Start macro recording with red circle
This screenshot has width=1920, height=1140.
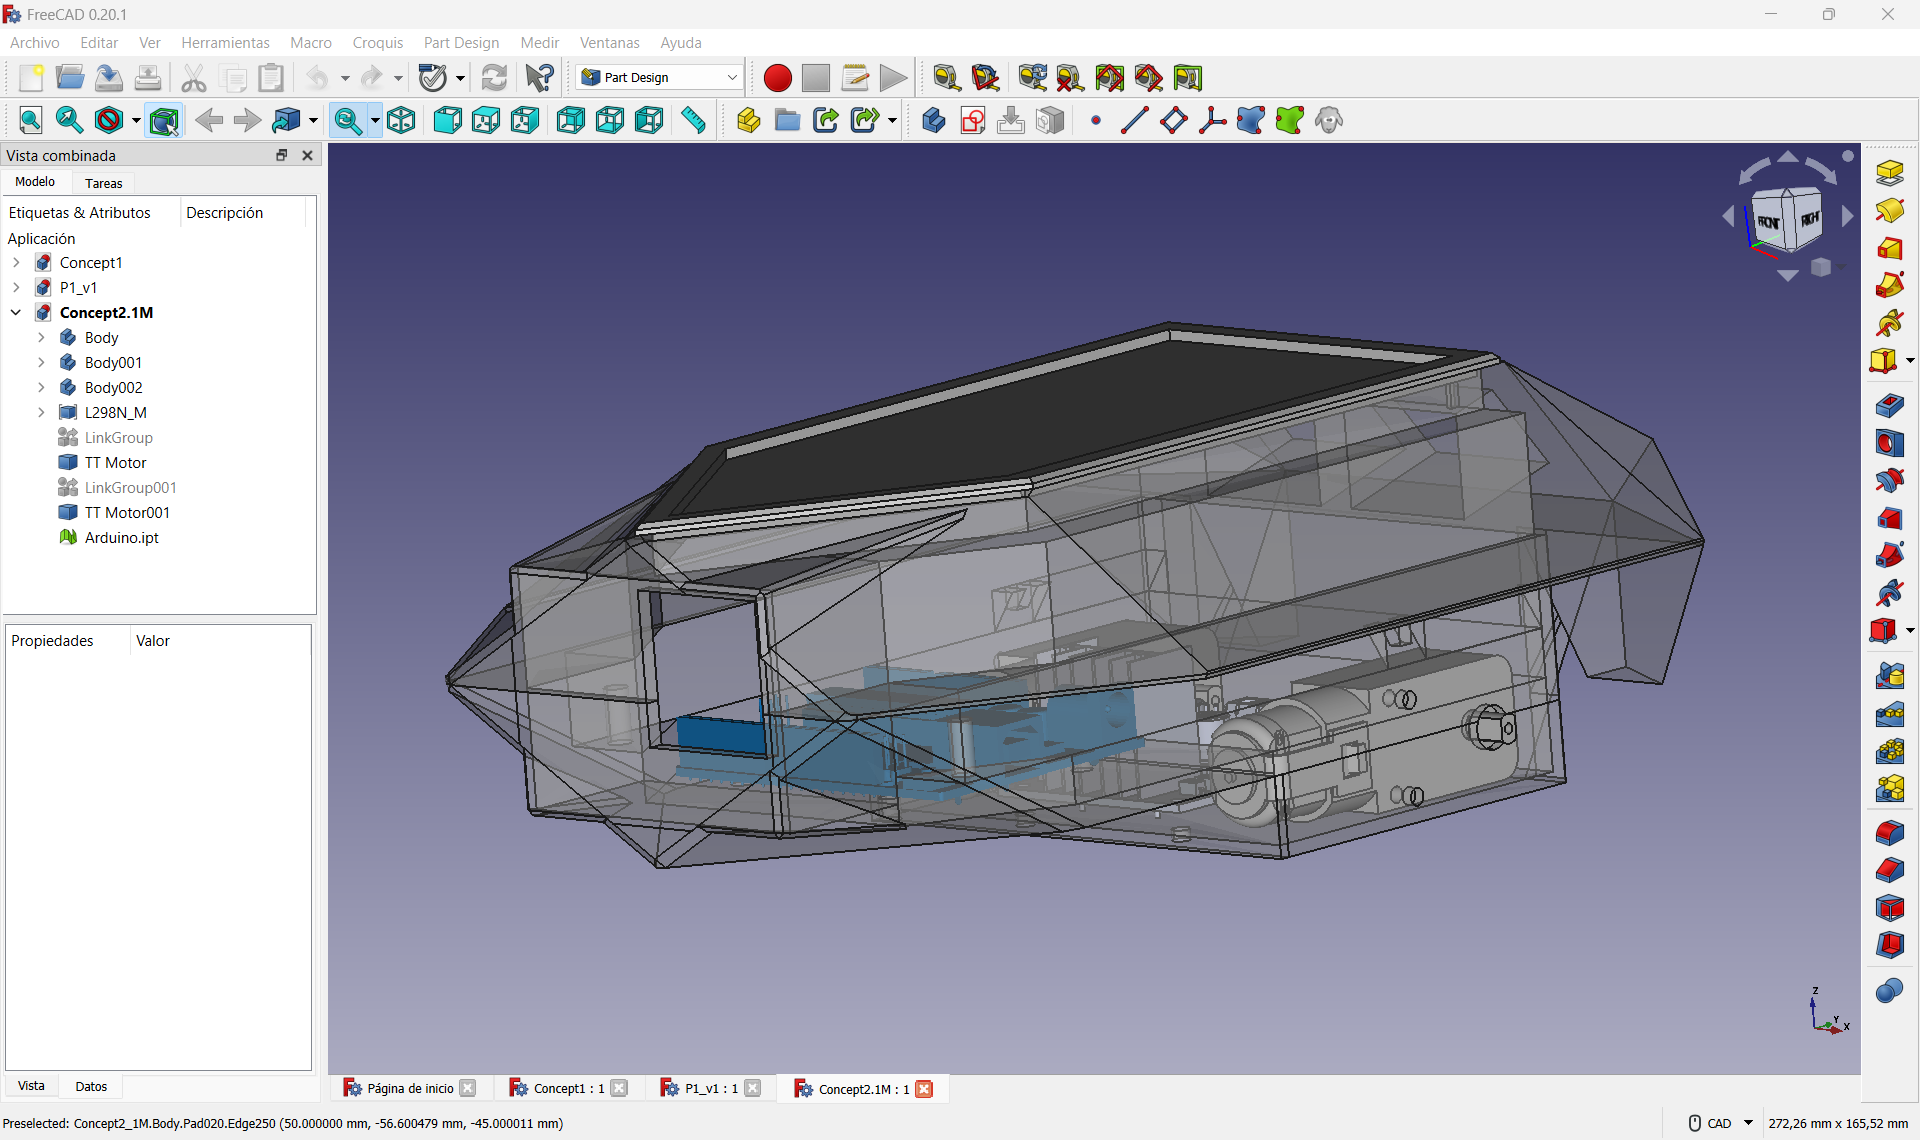777,78
